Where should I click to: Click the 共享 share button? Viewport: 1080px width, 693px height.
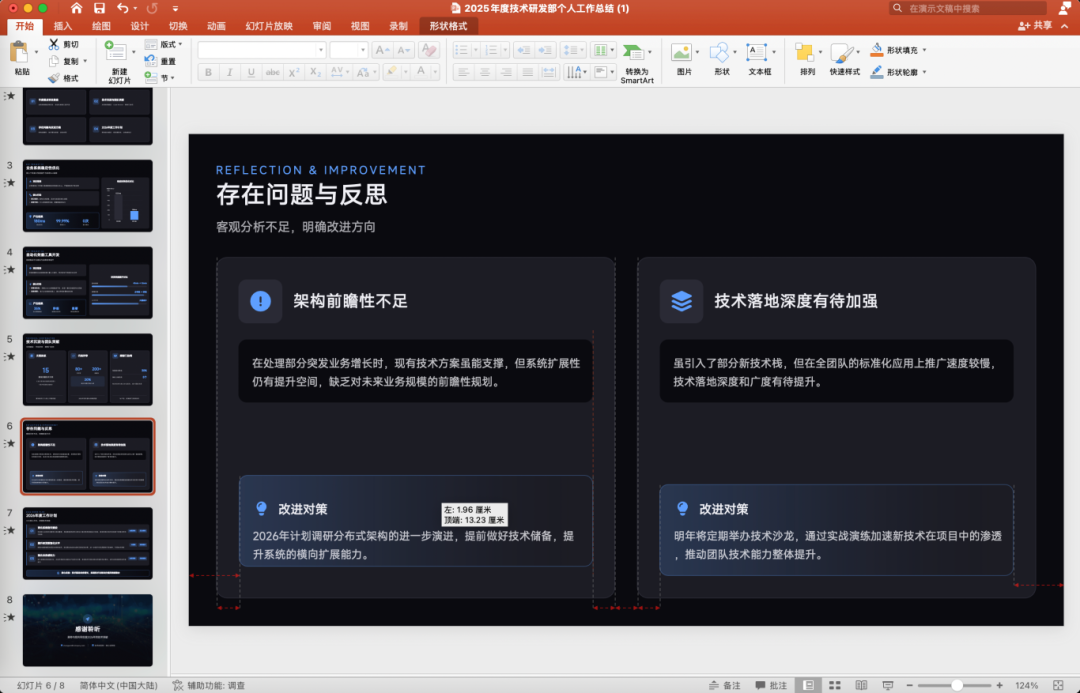[x=1035, y=25]
